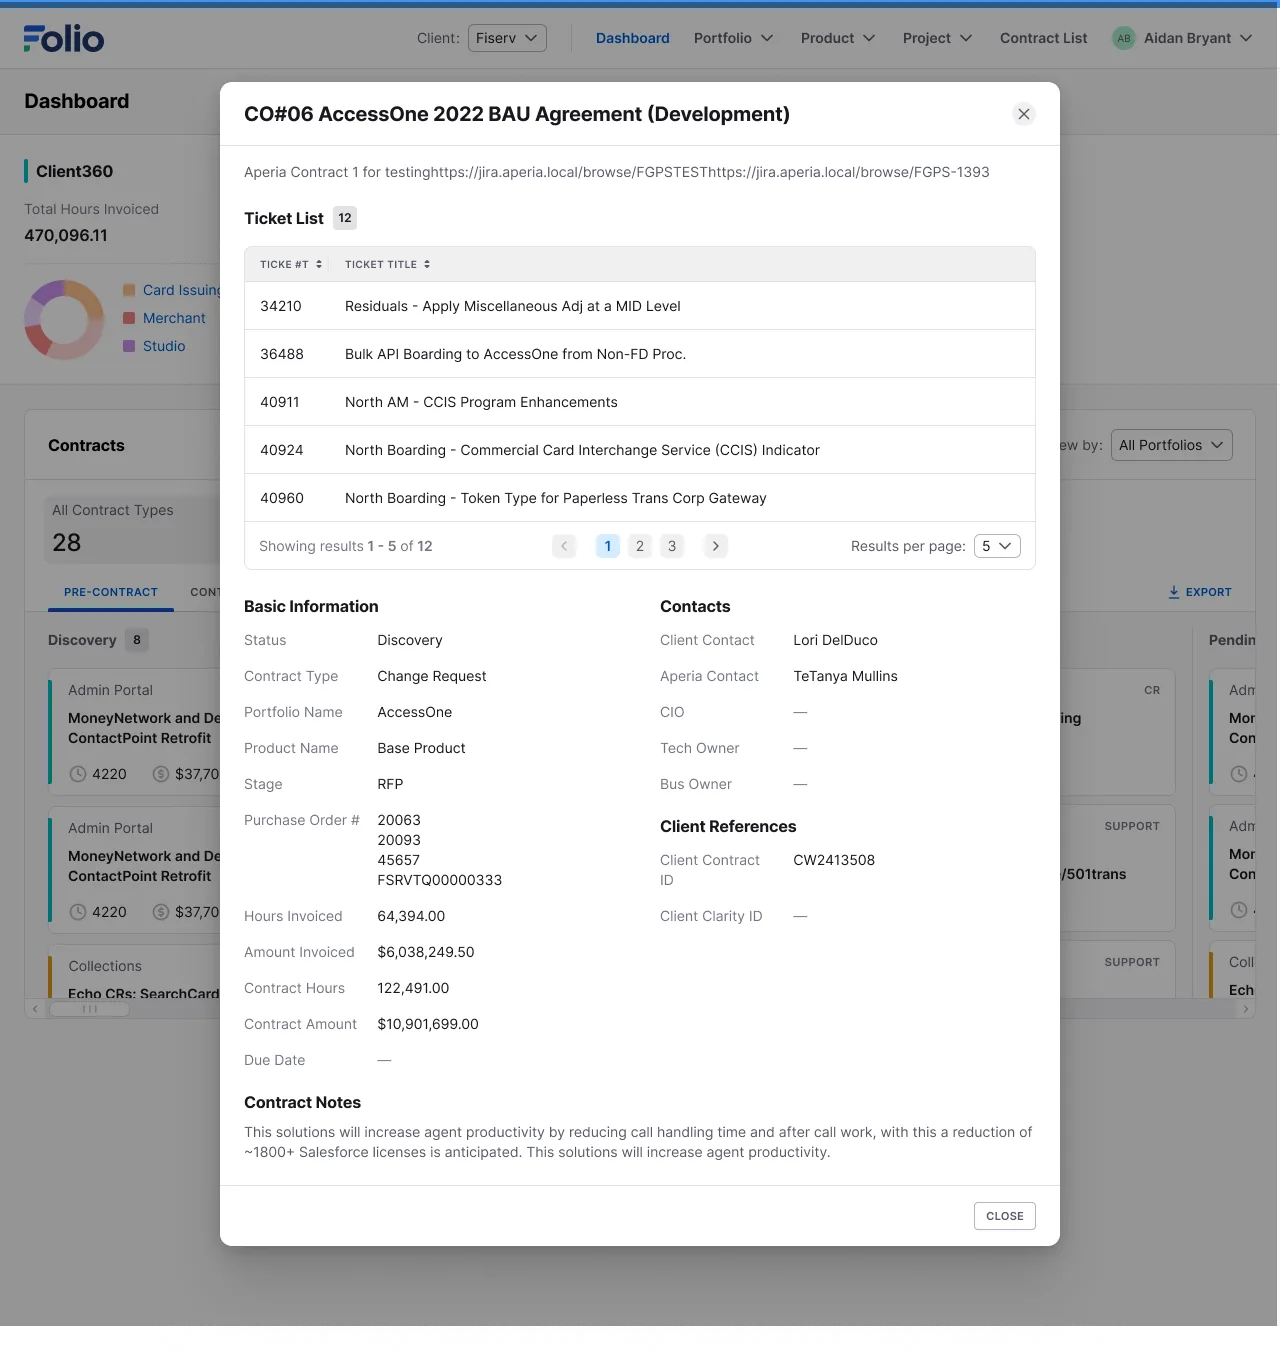The image size is (1280, 1354).
Task: Open the Contract List nav item
Action: (x=1043, y=38)
